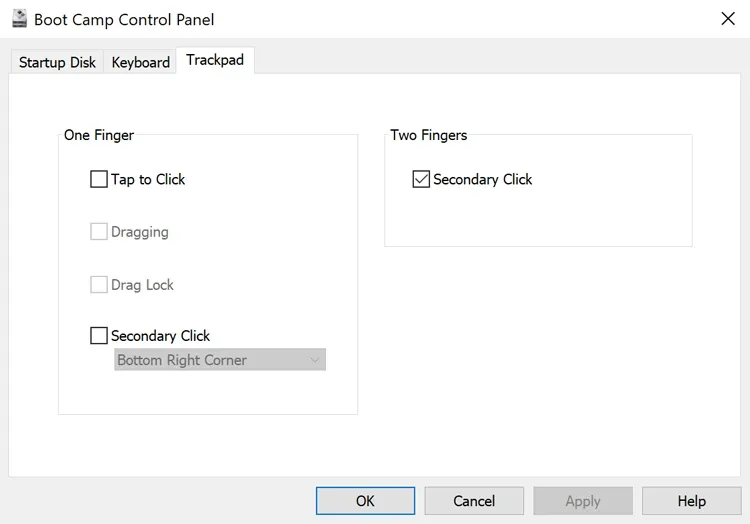
Task: Switch to the Startup Disk tab
Action: point(57,62)
